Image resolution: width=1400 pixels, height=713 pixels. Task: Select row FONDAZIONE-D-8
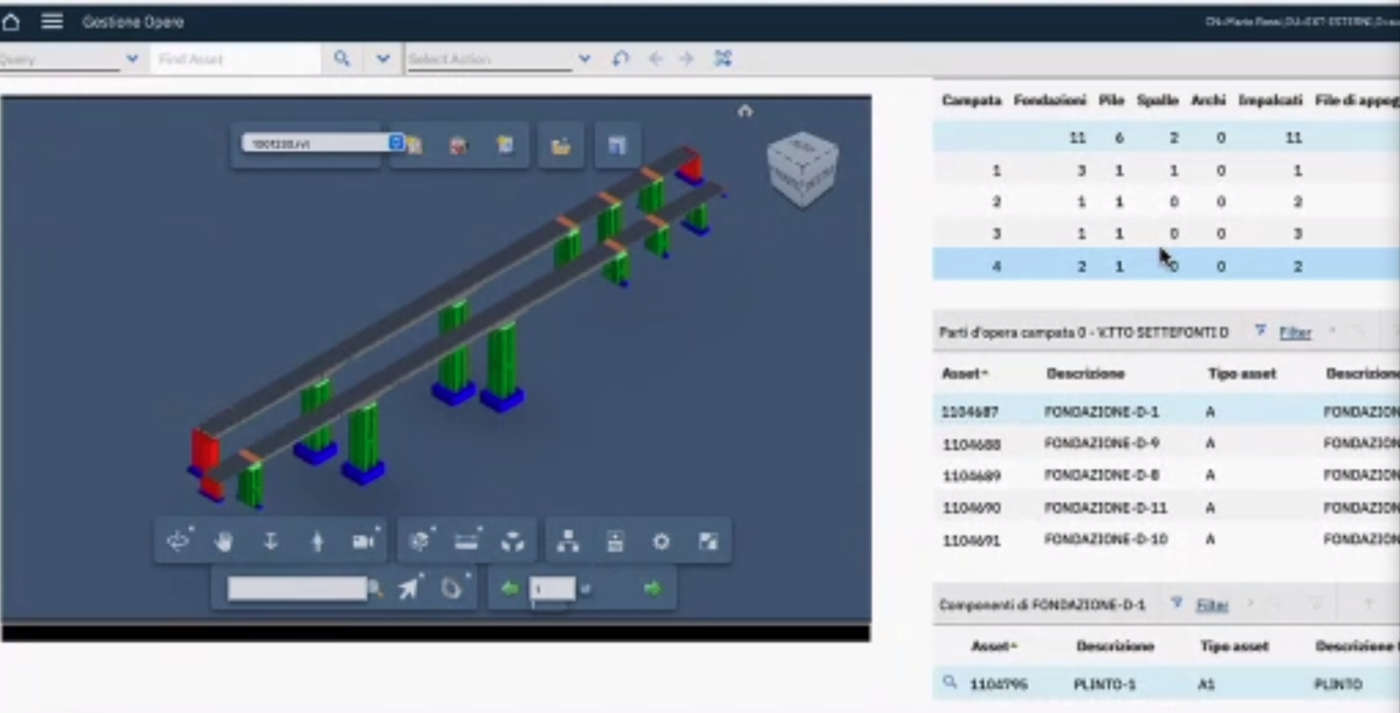[x=1166, y=475]
